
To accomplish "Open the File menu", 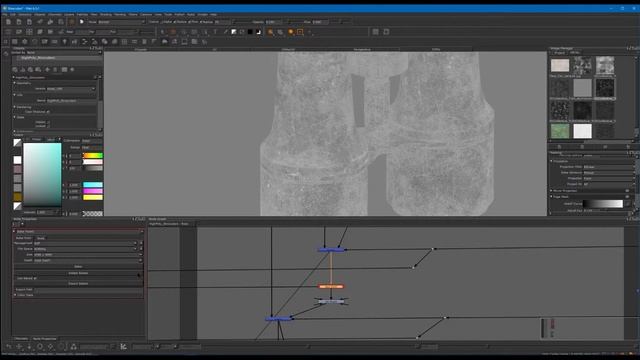I will click(5, 14).
